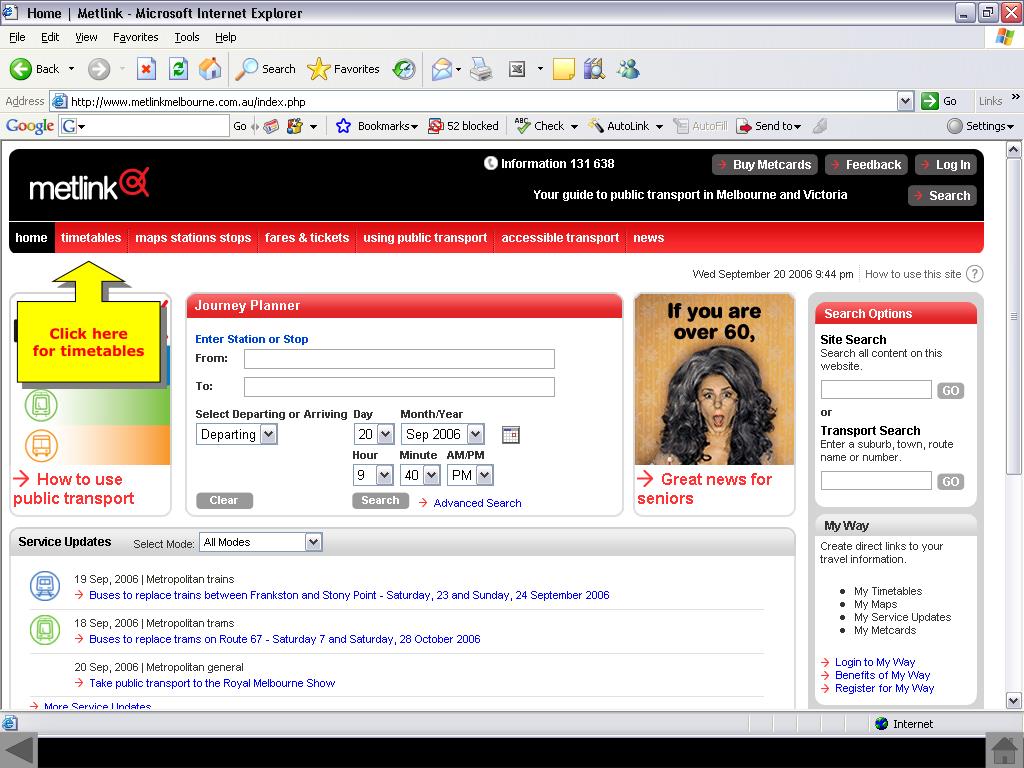Viewport: 1024px width, 768px height.
Task: Click the 52 blocked popup blocker icon
Action: tap(436, 126)
